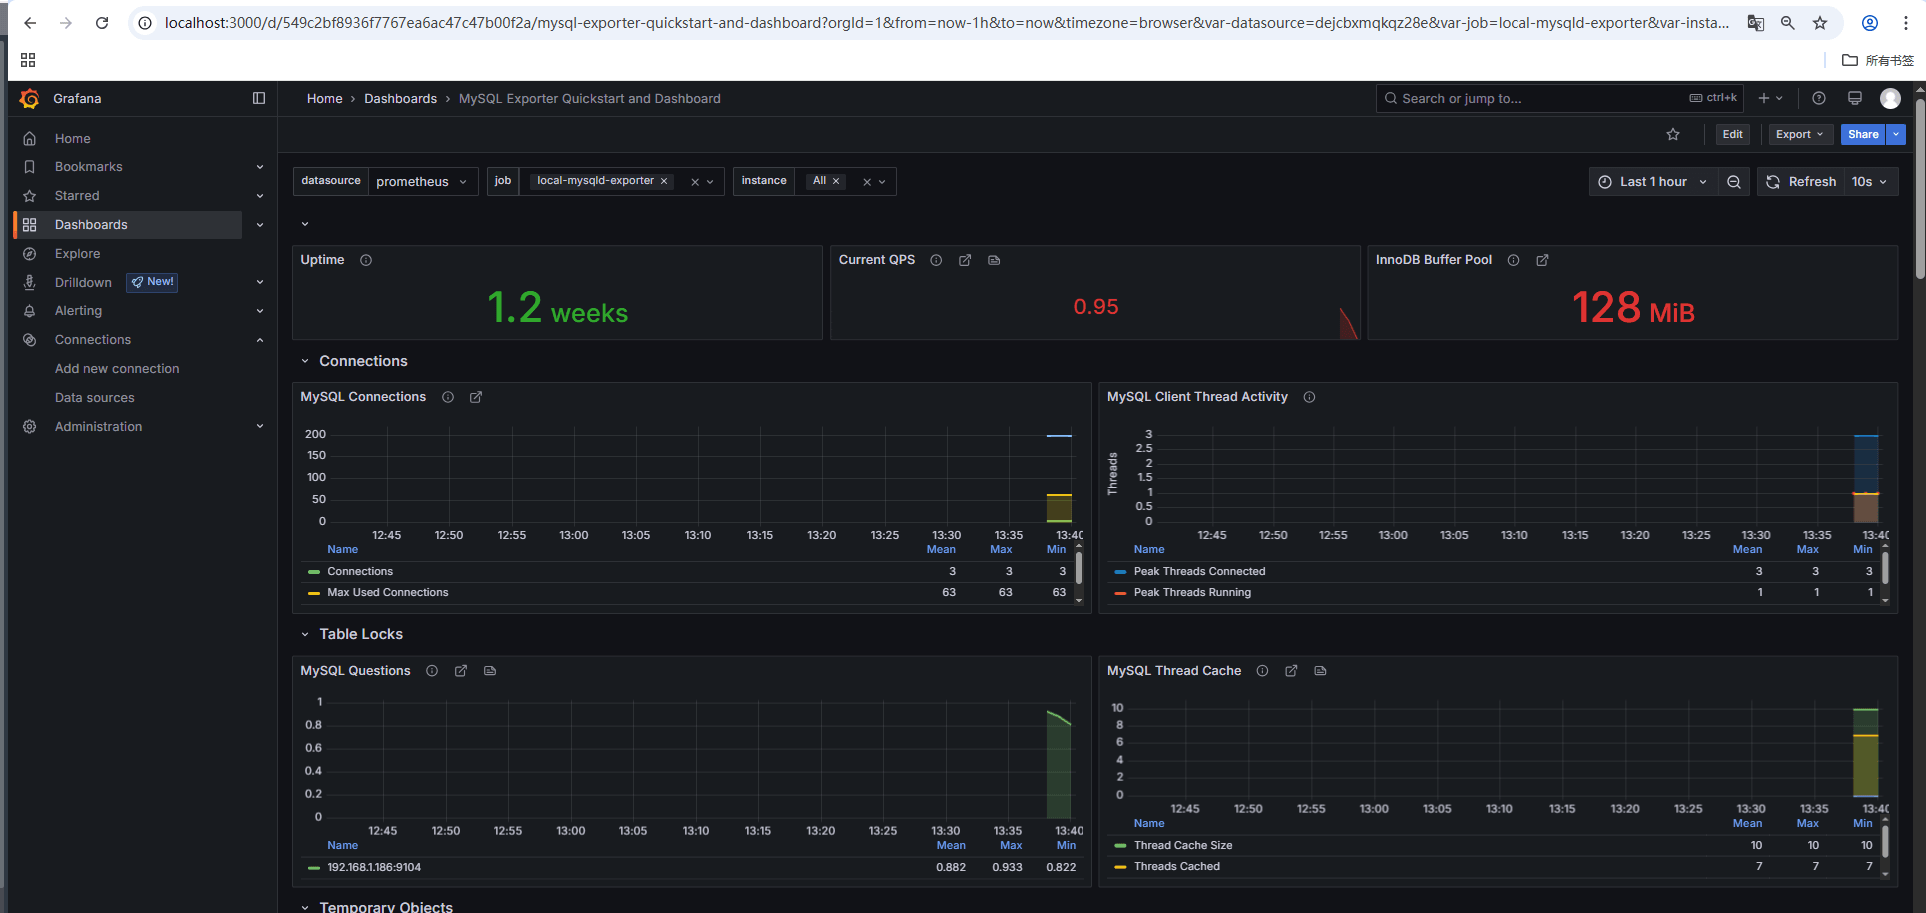
Task: Collapse the Temporary Objects row
Action: [x=305, y=907]
